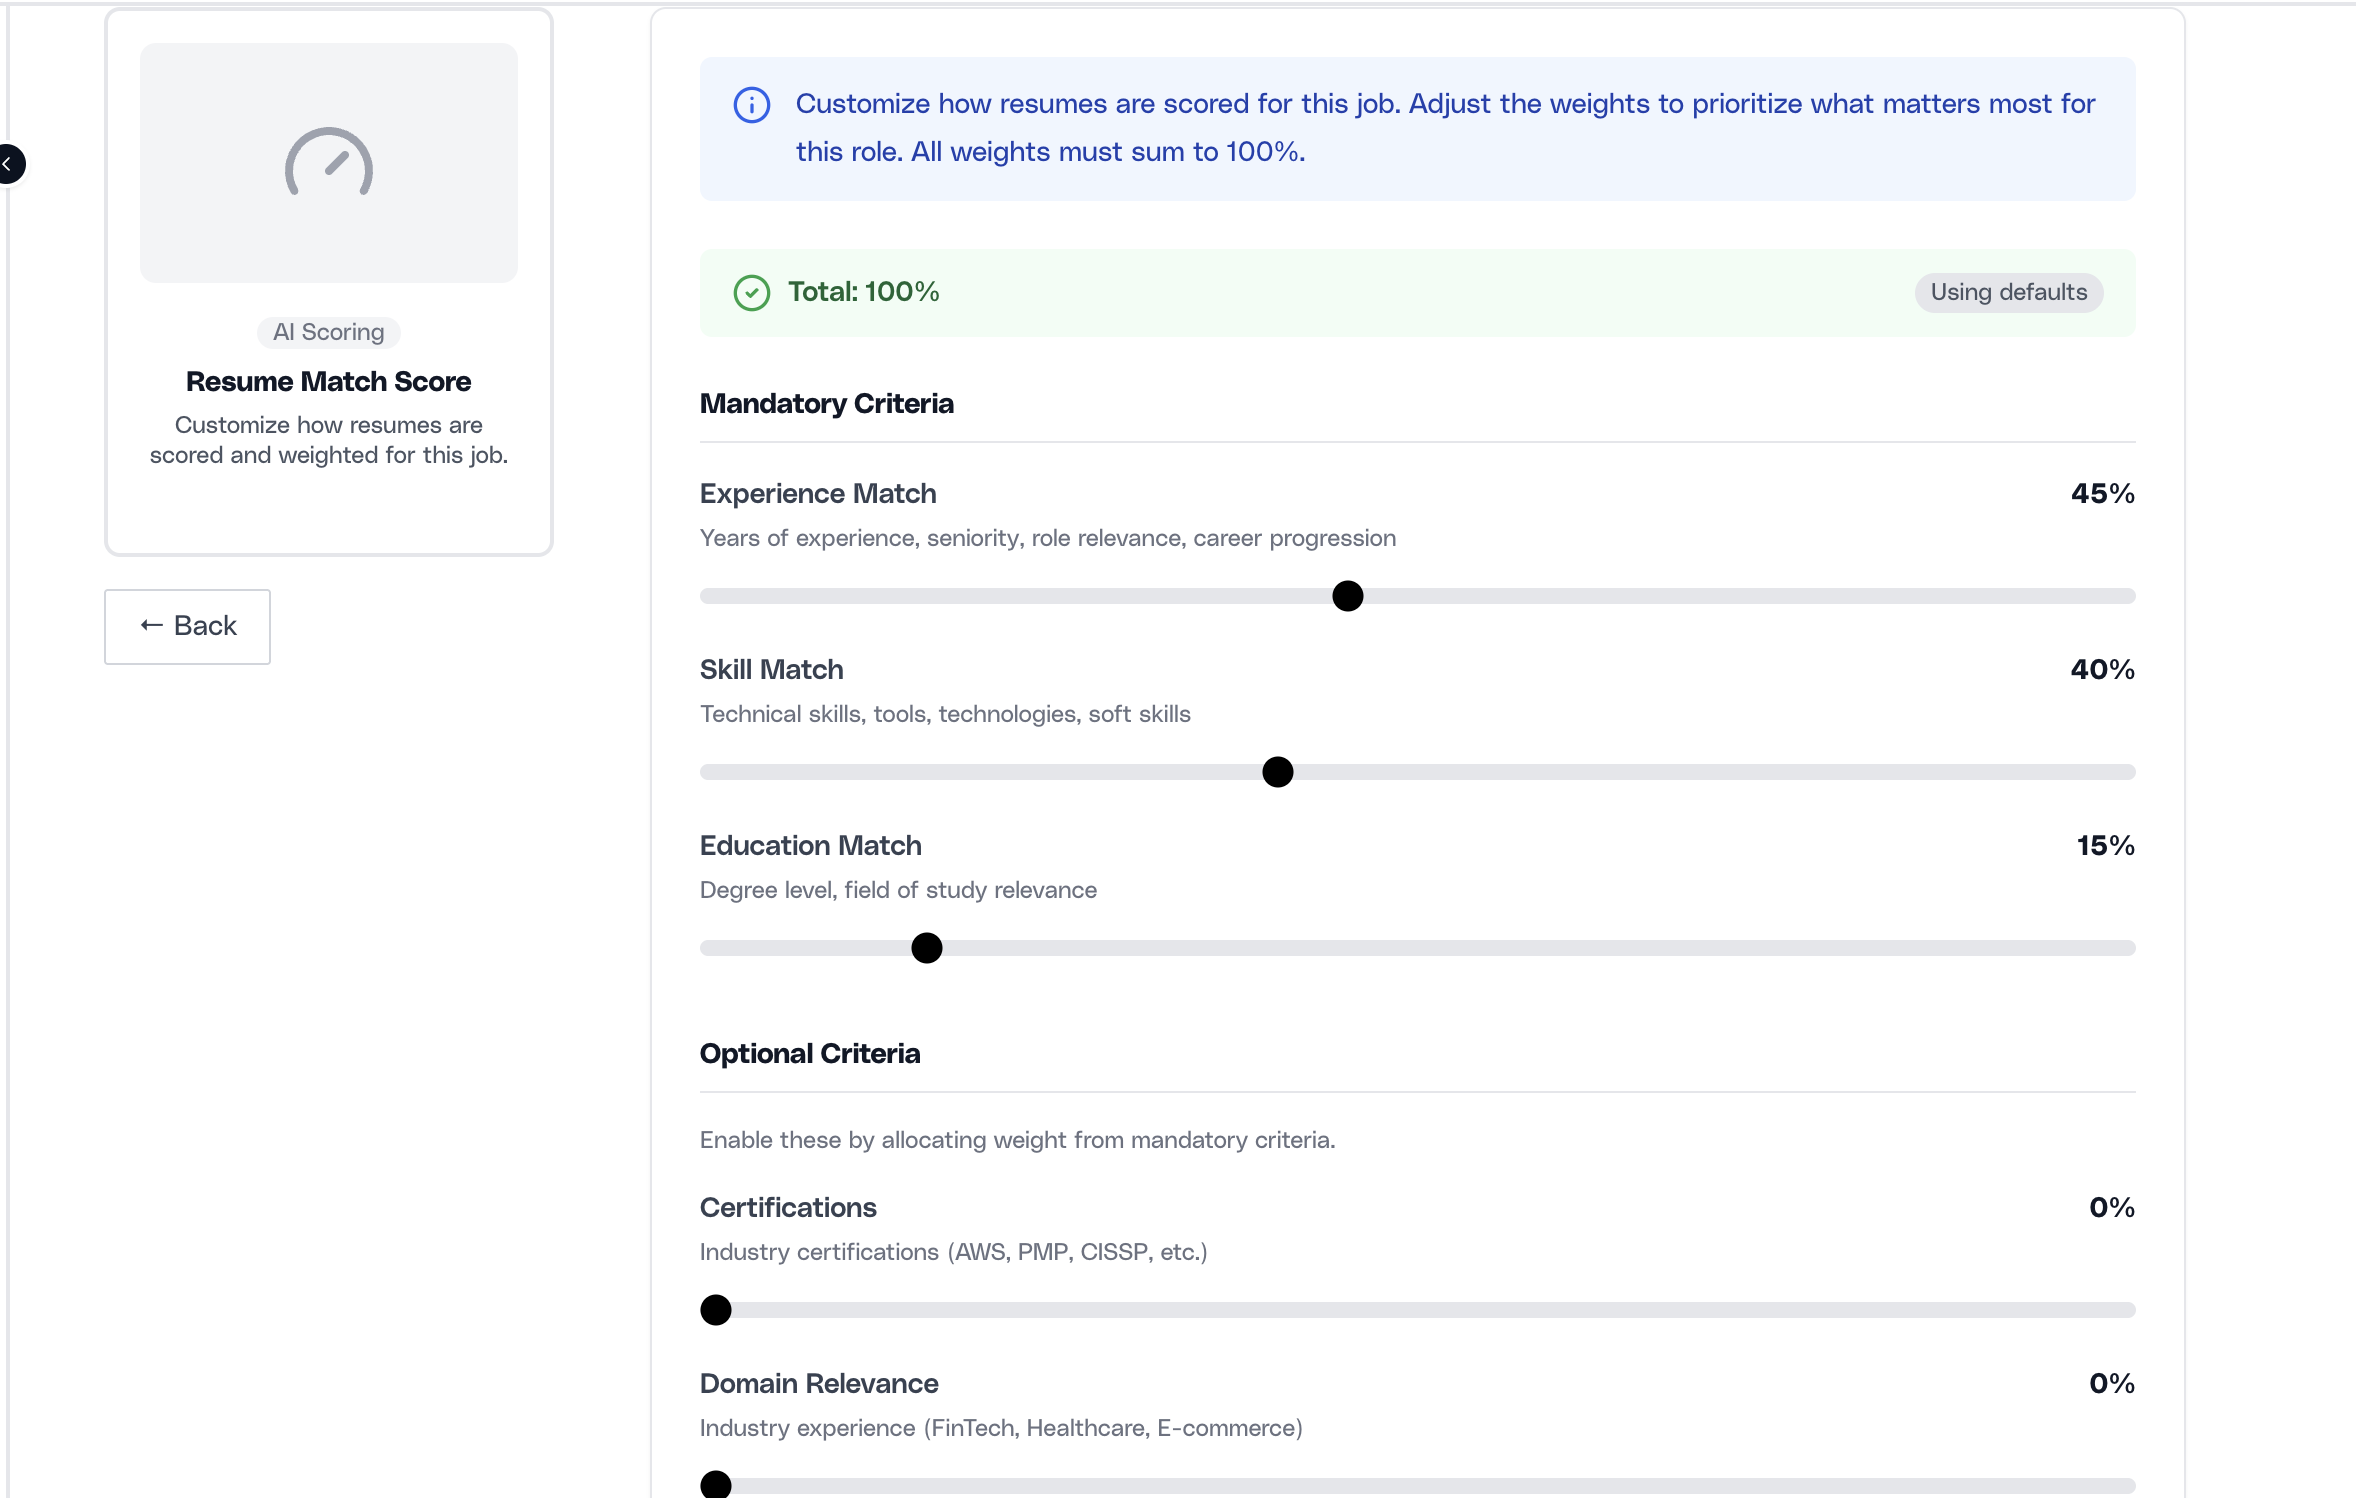Select the AI Scoring badge
2356x1498 pixels.
point(328,332)
